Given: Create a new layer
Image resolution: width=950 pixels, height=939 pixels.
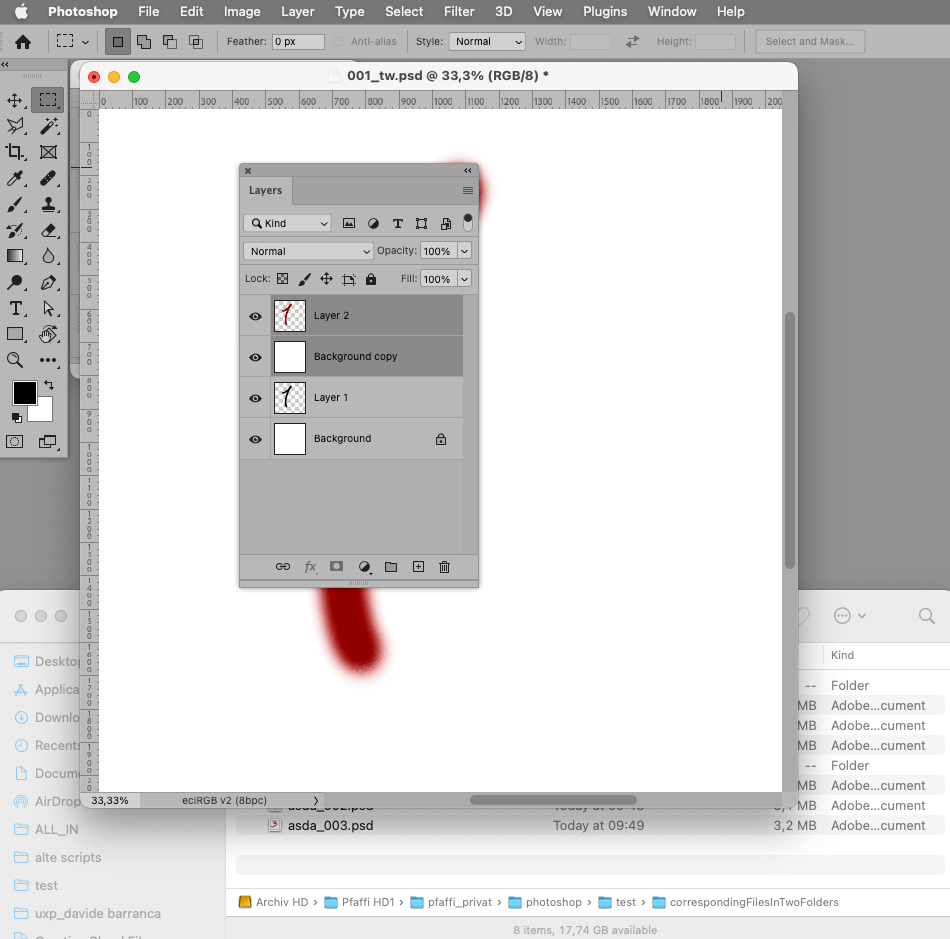Looking at the screenshot, I should pyautogui.click(x=418, y=566).
